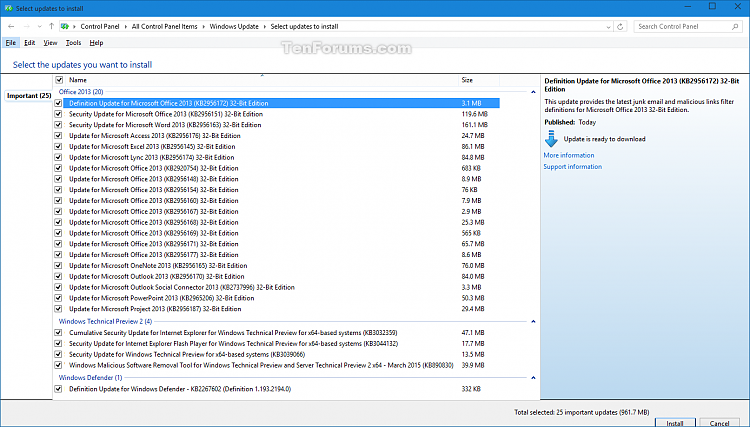Open recent locations dropdown arrow
The width and height of the screenshot is (750, 427).
point(39,27)
